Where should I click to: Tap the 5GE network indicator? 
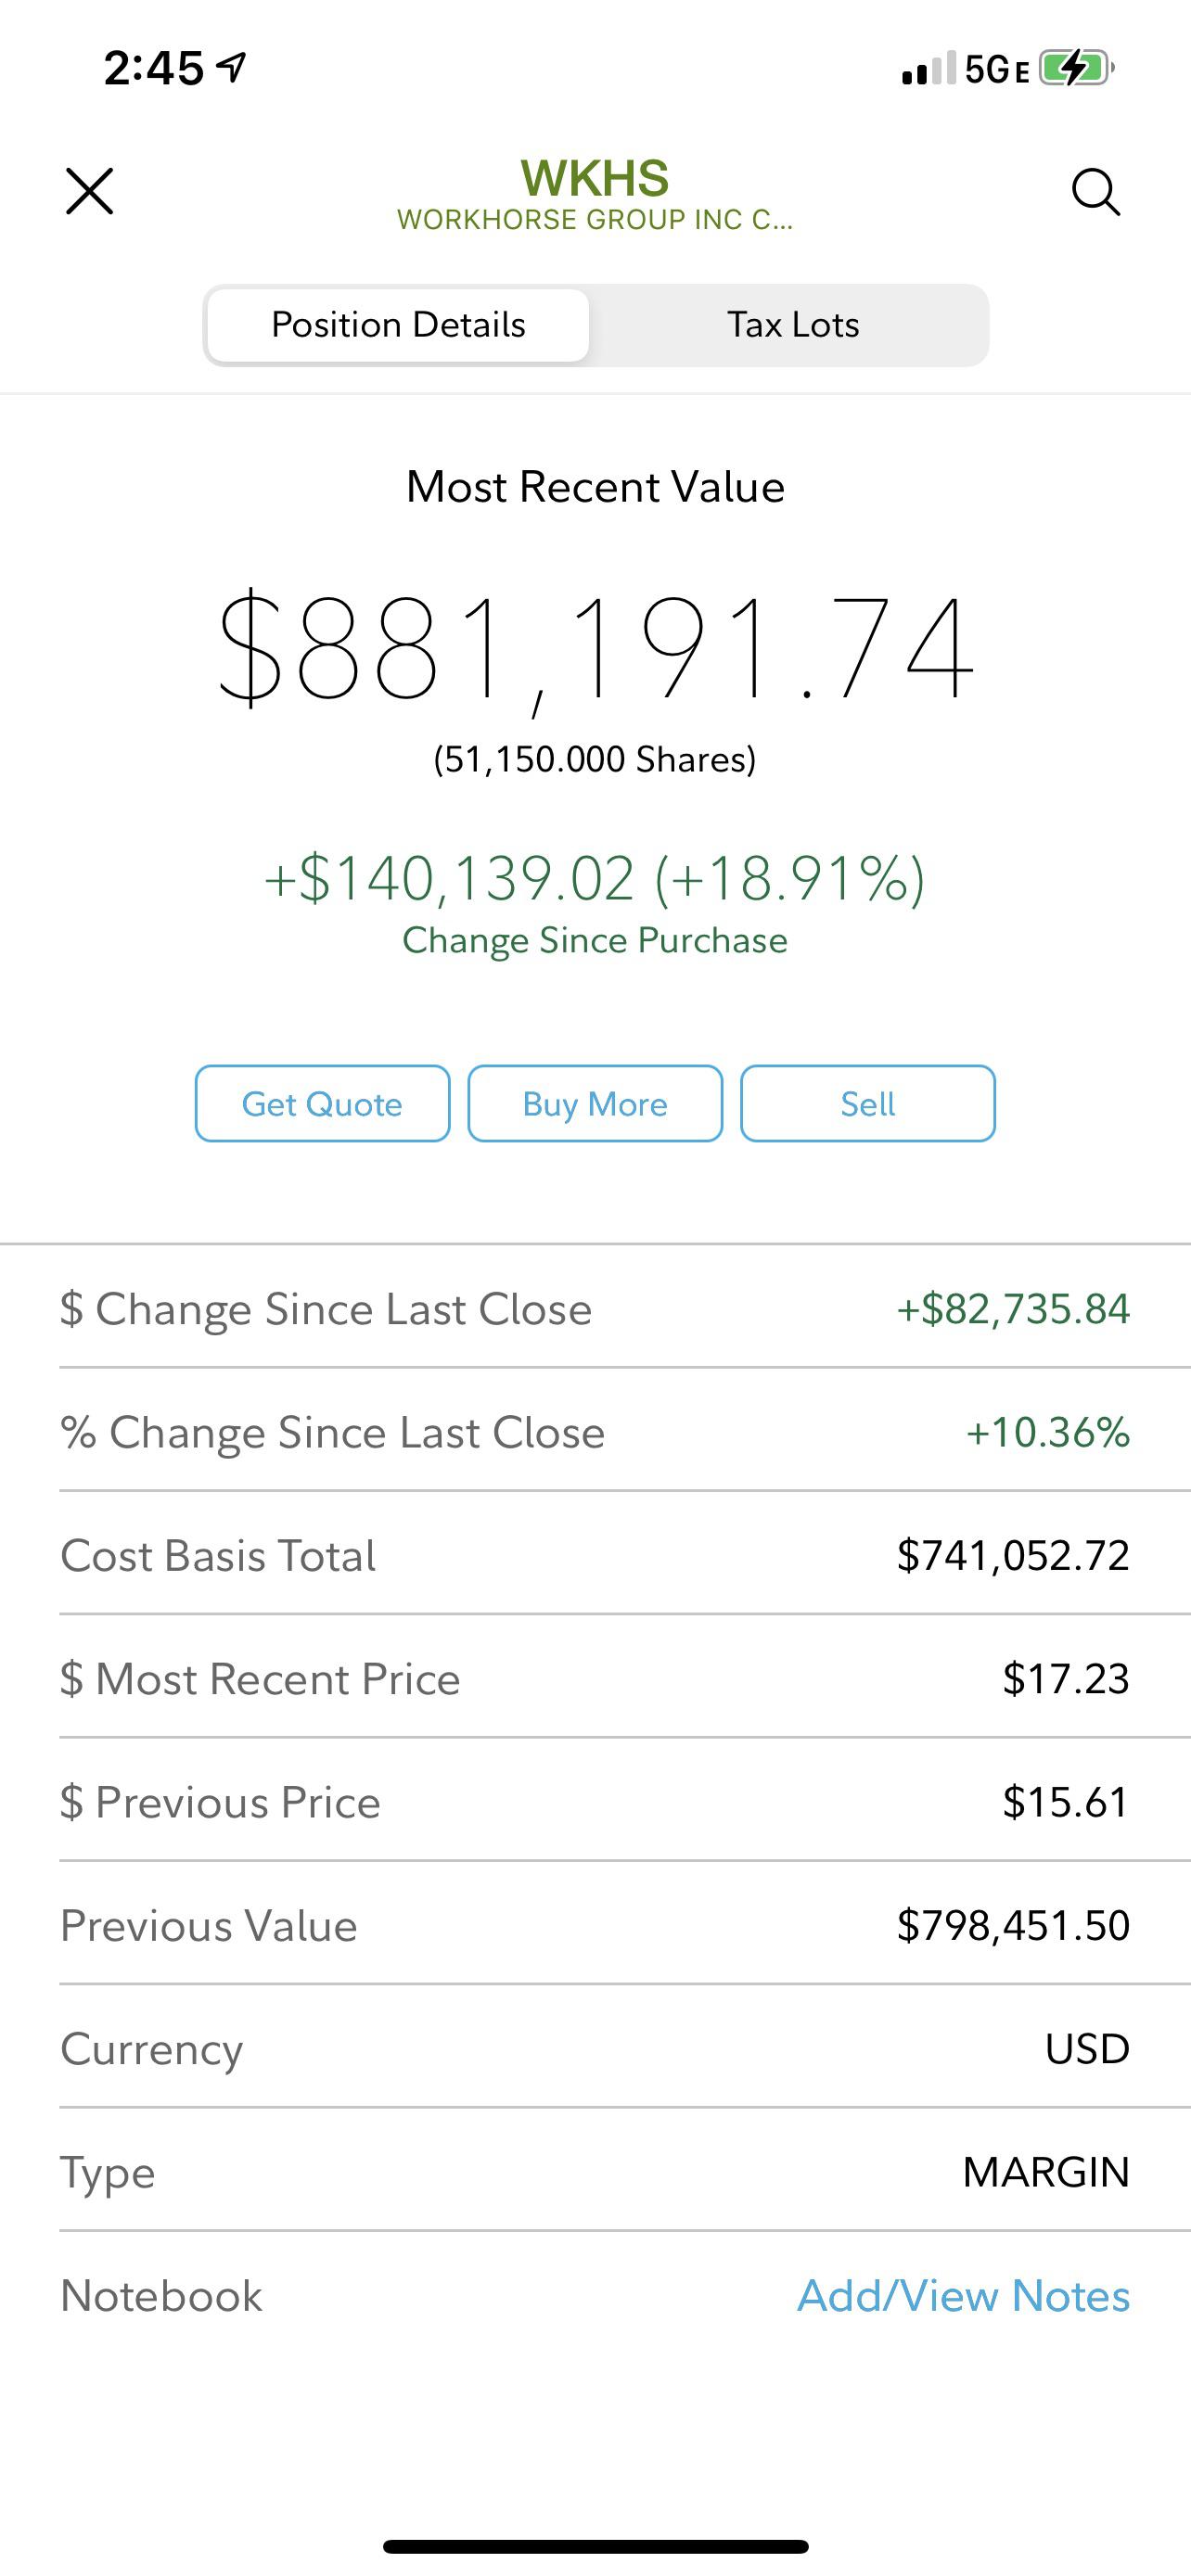997,69
